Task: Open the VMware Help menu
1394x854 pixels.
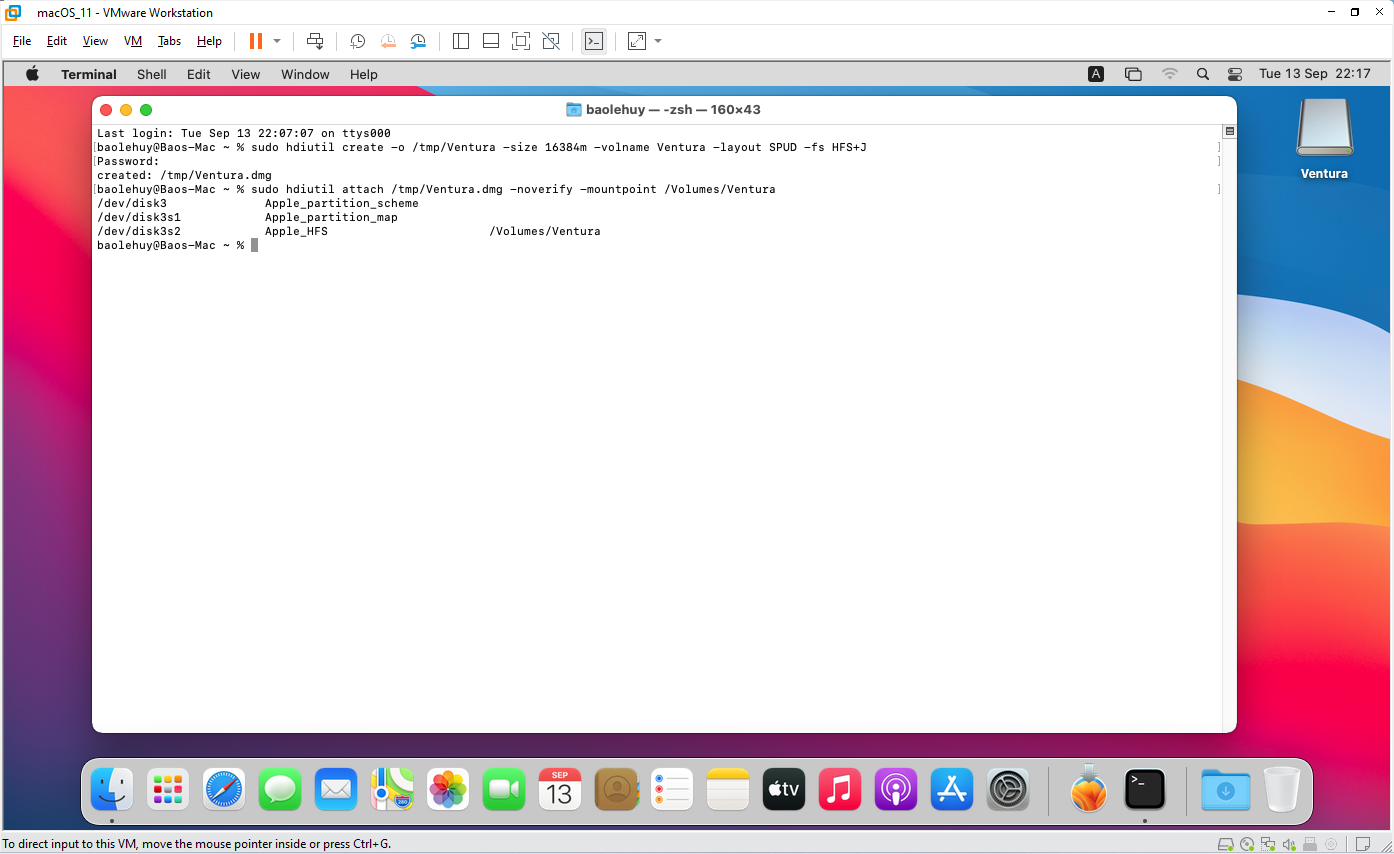Action: point(209,41)
